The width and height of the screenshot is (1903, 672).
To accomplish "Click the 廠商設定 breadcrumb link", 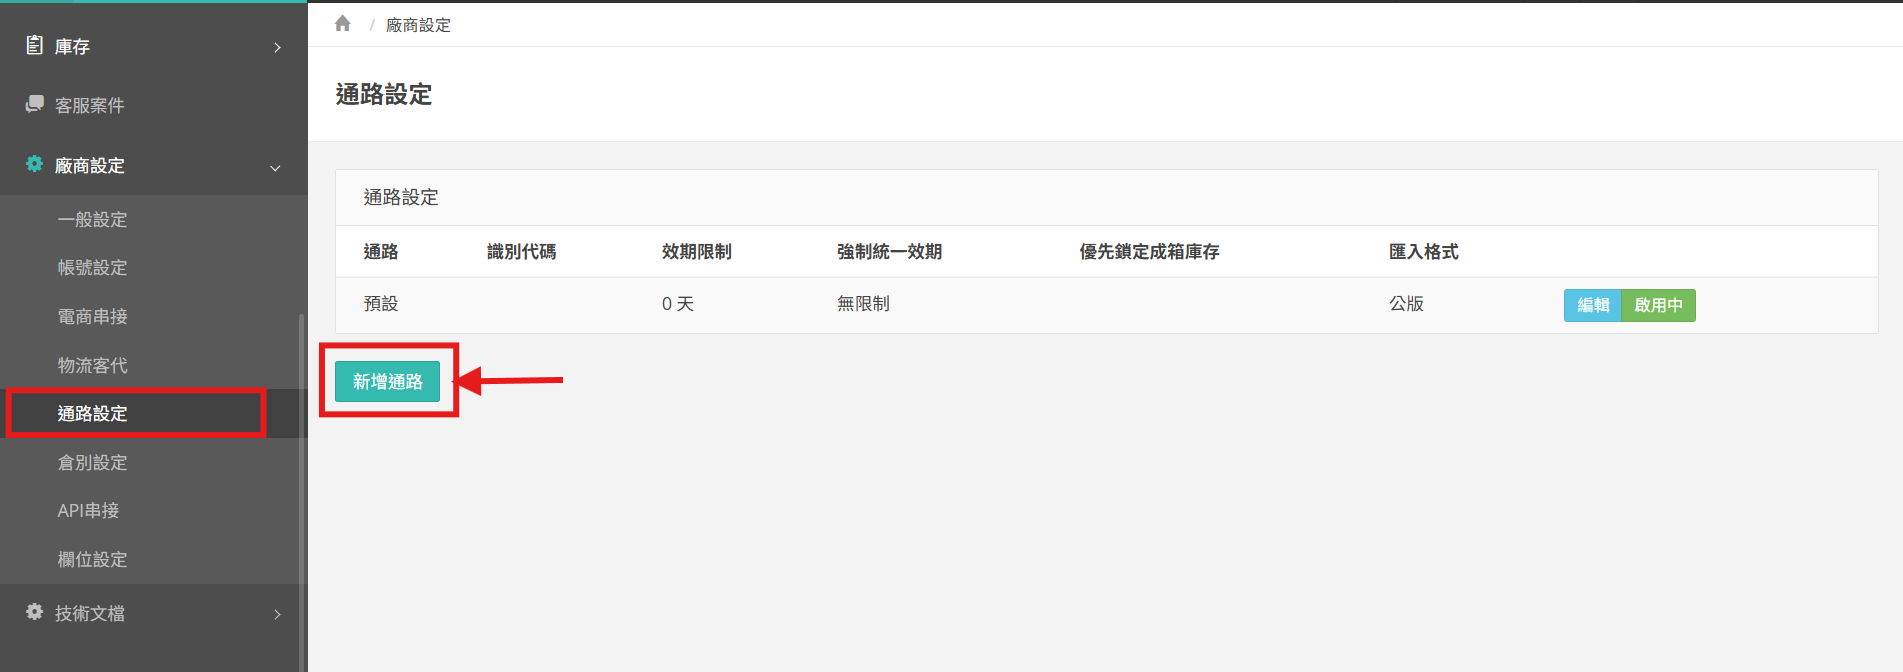I will pyautogui.click(x=418, y=25).
